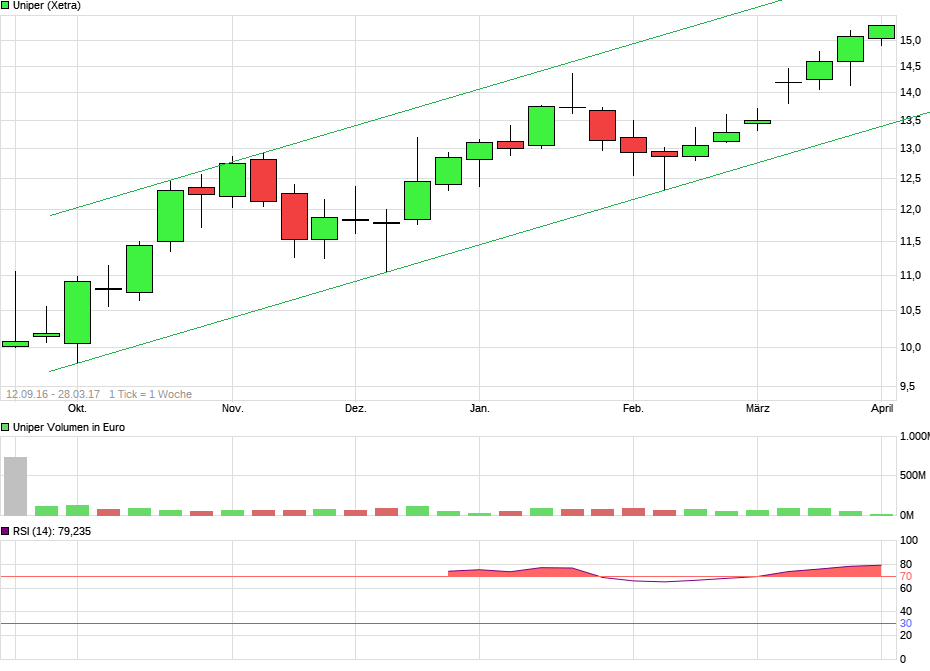
Task: Click the date range text '12.09.16 - 28.03.17'
Action: (x=53, y=394)
